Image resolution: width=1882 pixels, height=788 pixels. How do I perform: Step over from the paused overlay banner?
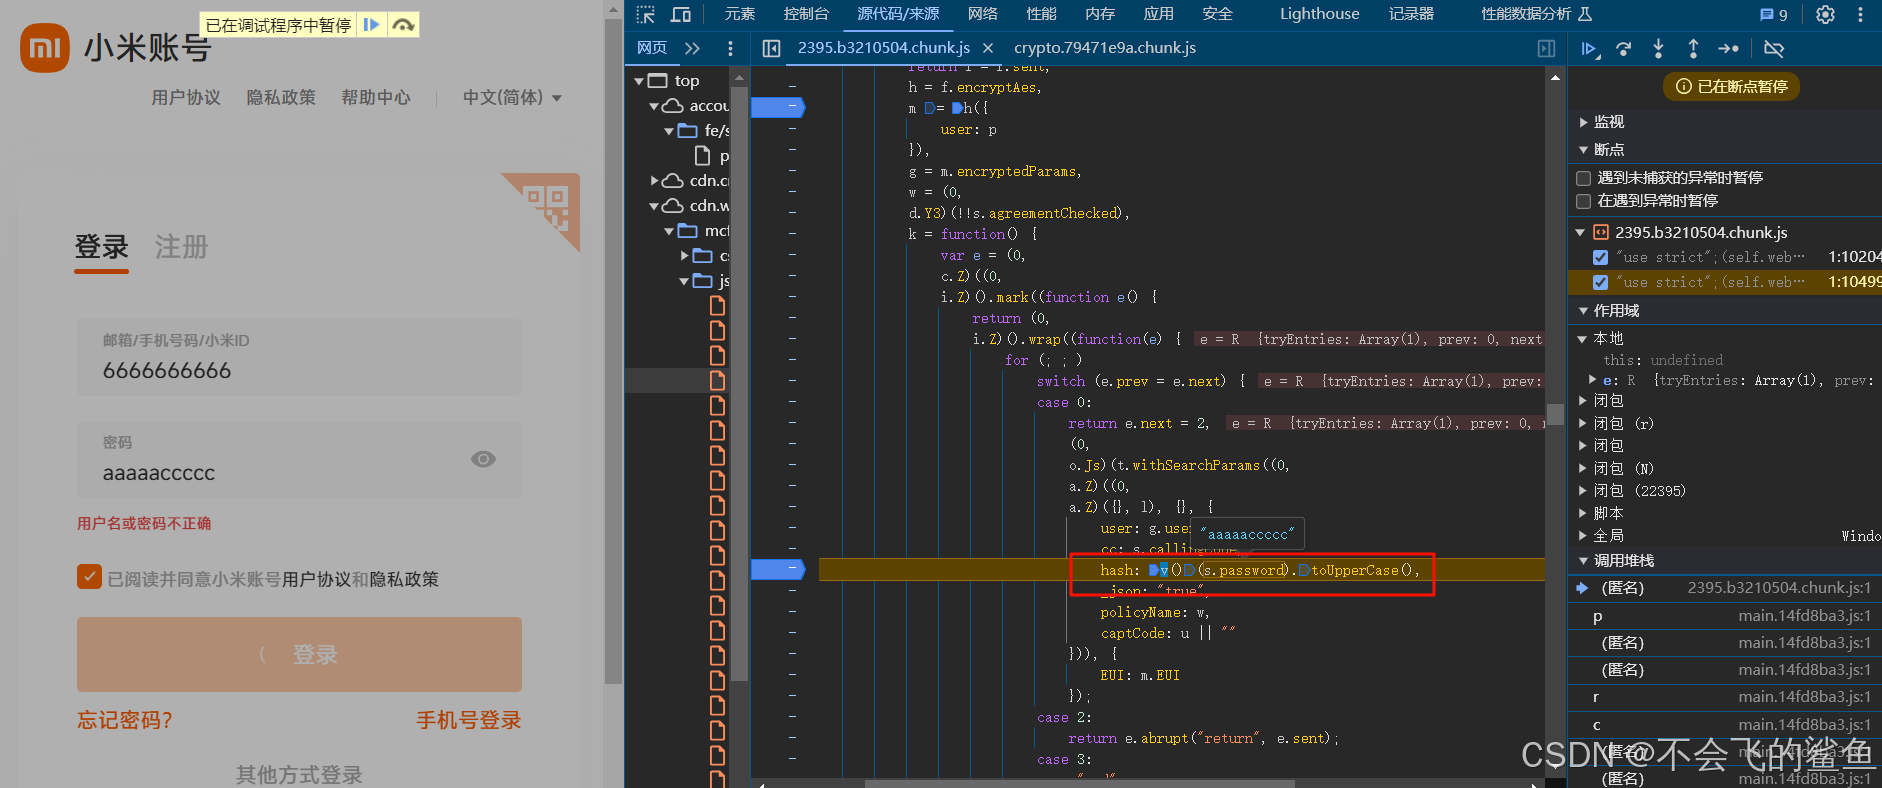click(x=403, y=24)
